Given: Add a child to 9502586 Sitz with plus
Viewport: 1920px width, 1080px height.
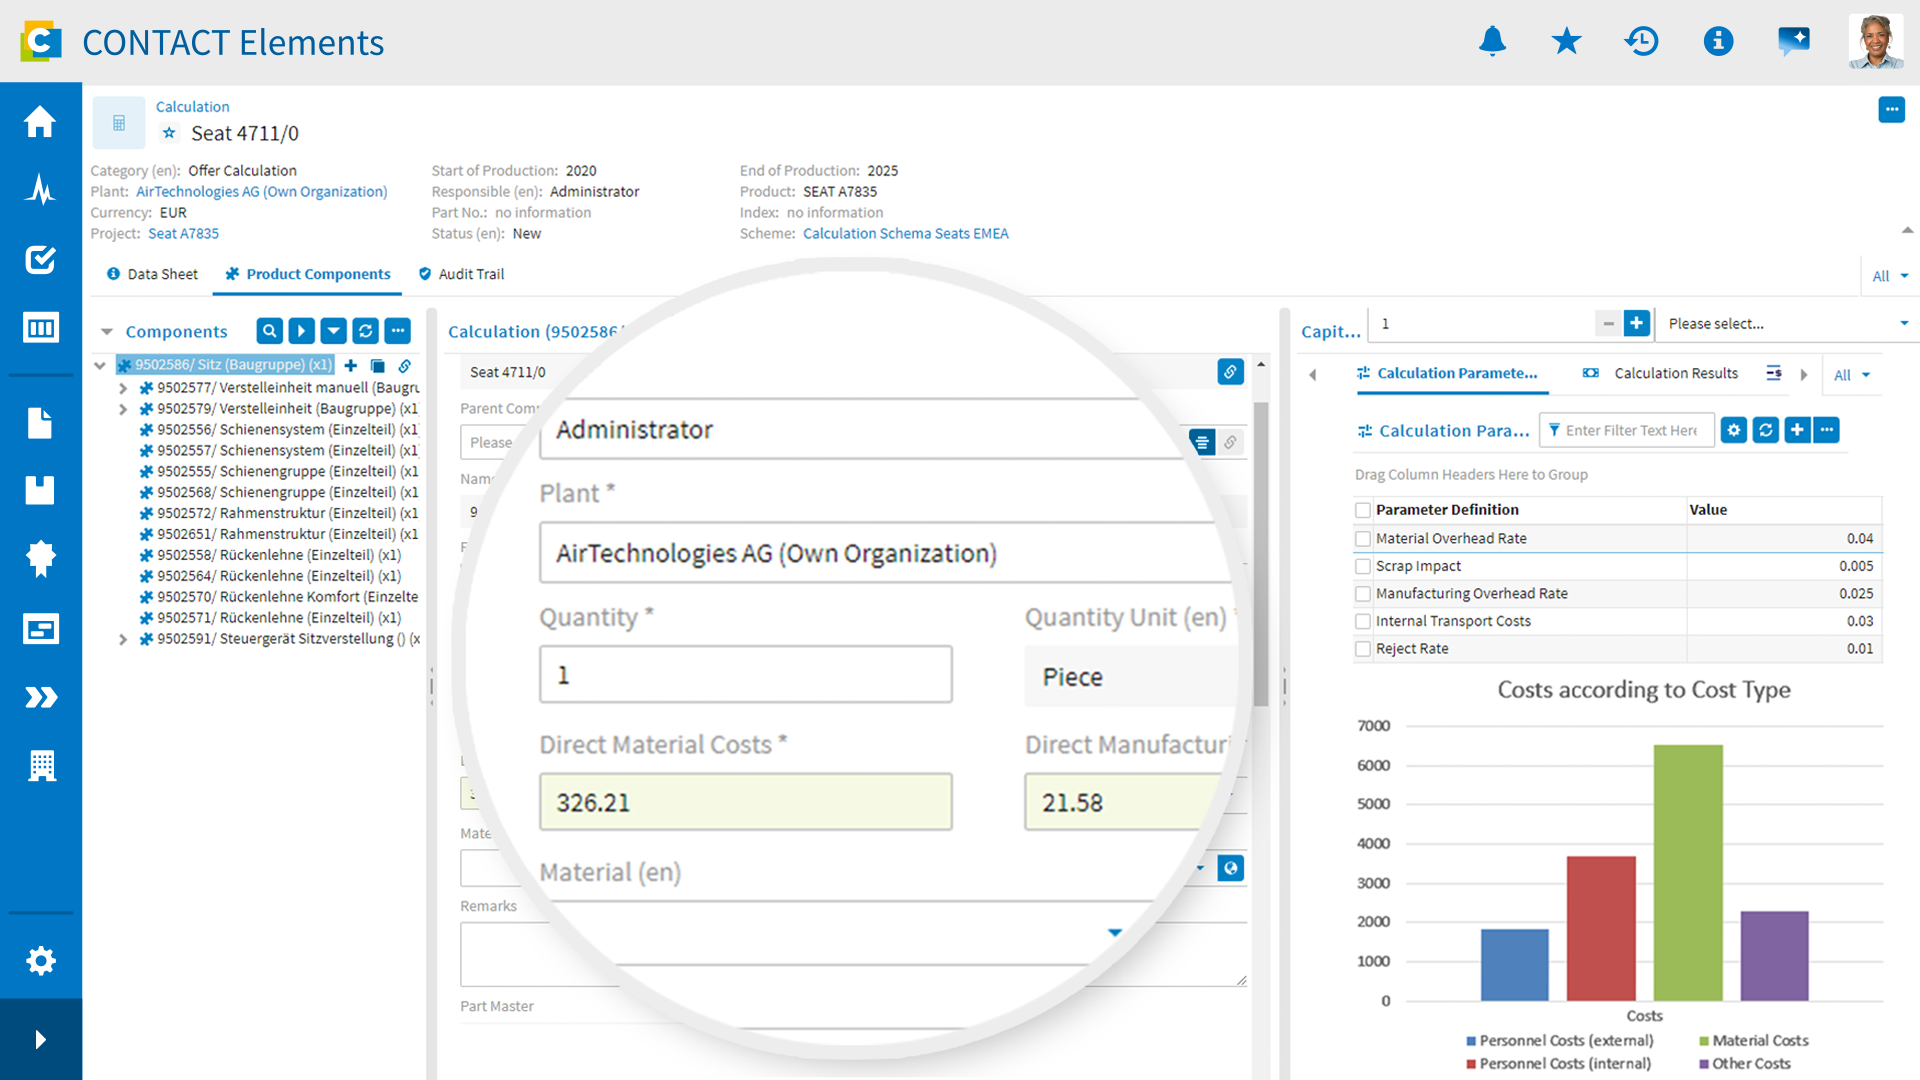Looking at the screenshot, I should click(351, 366).
